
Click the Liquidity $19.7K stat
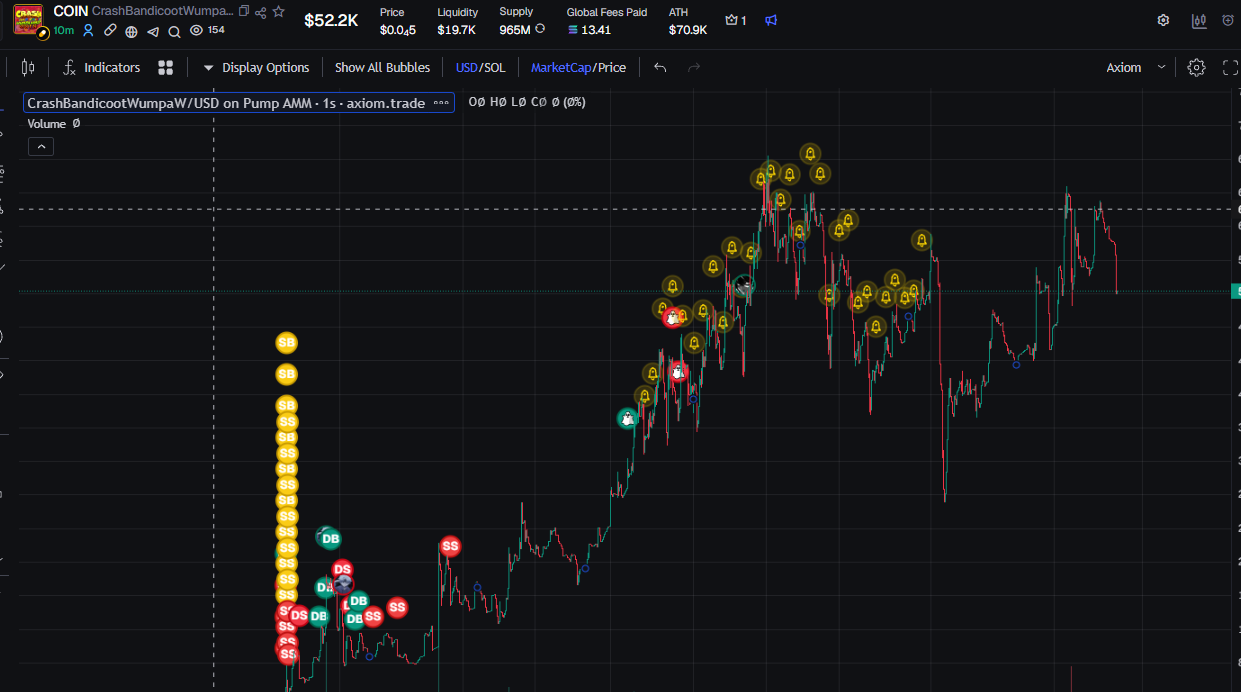pyautogui.click(x=457, y=21)
